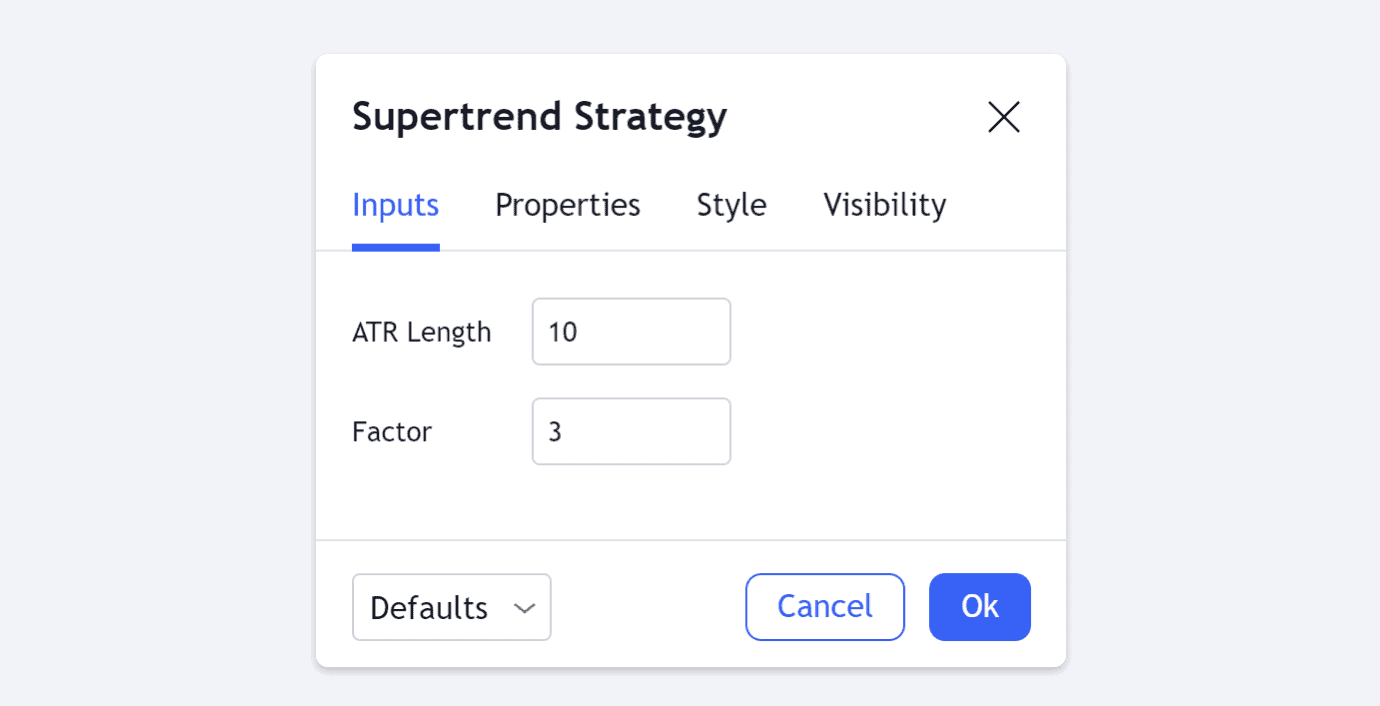Confirm settings with the Ok button
Screen dimensions: 1380x706
(x=979, y=607)
